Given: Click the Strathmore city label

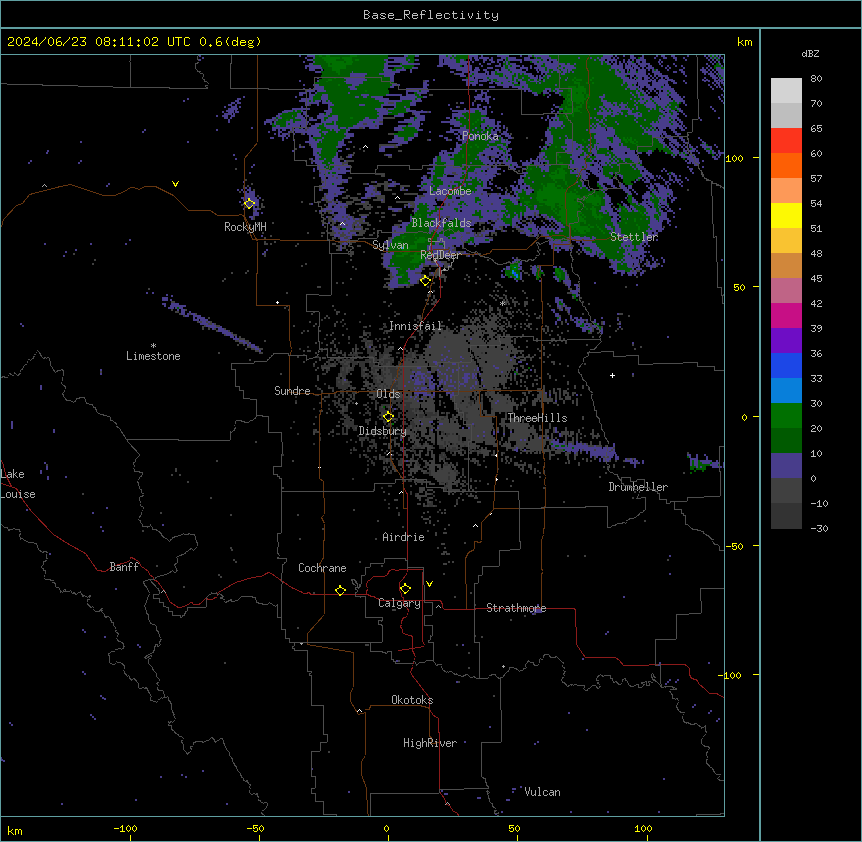Looking at the screenshot, I should pos(516,608).
